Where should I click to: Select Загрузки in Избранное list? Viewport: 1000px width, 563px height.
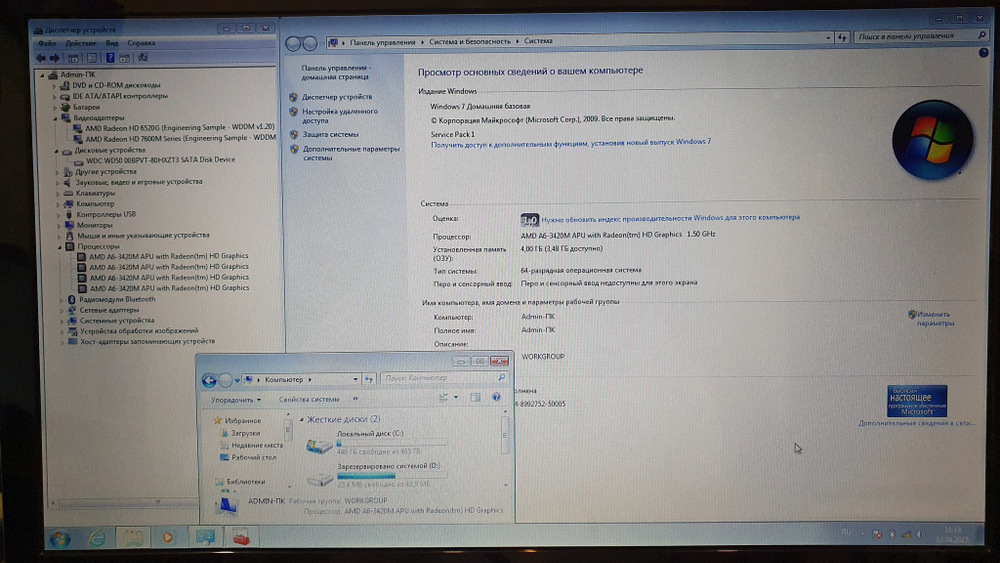pyautogui.click(x=246, y=433)
